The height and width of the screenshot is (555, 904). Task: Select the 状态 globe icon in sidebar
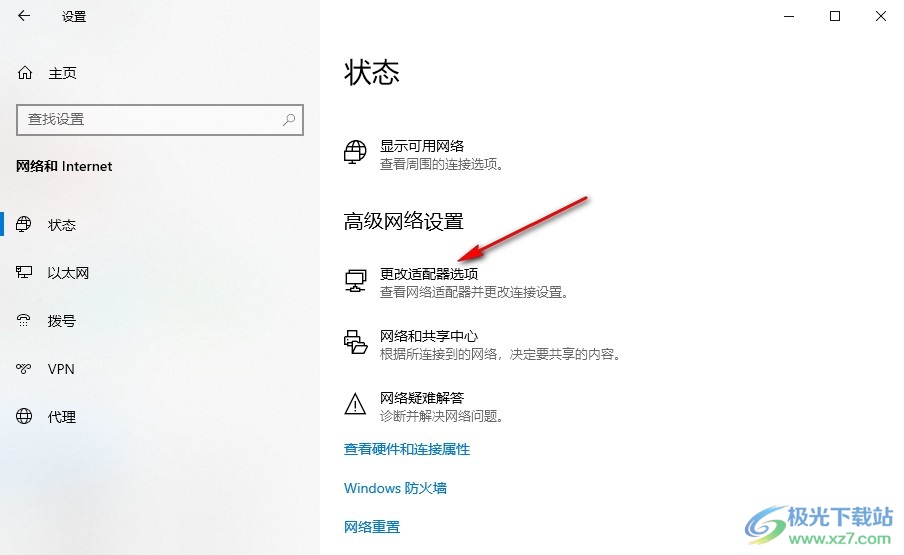pos(24,224)
